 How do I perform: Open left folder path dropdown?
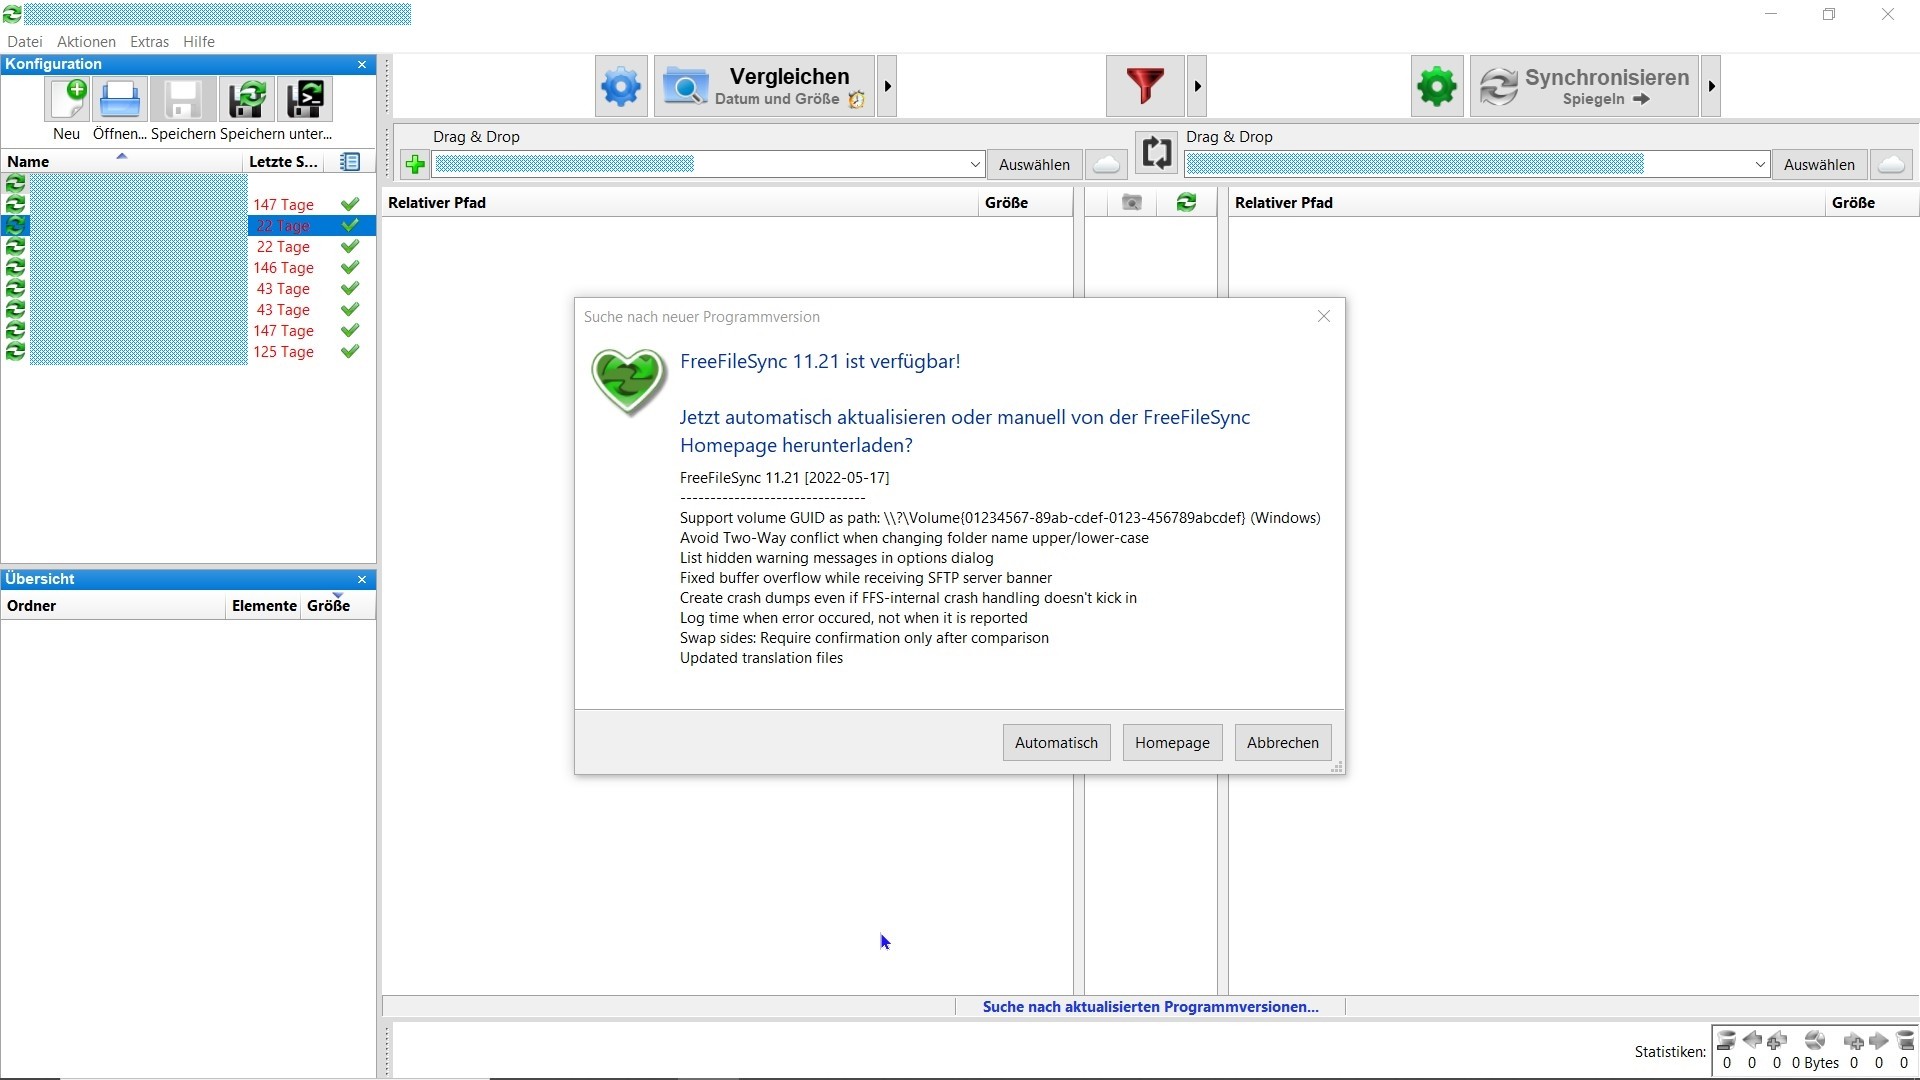click(x=975, y=165)
